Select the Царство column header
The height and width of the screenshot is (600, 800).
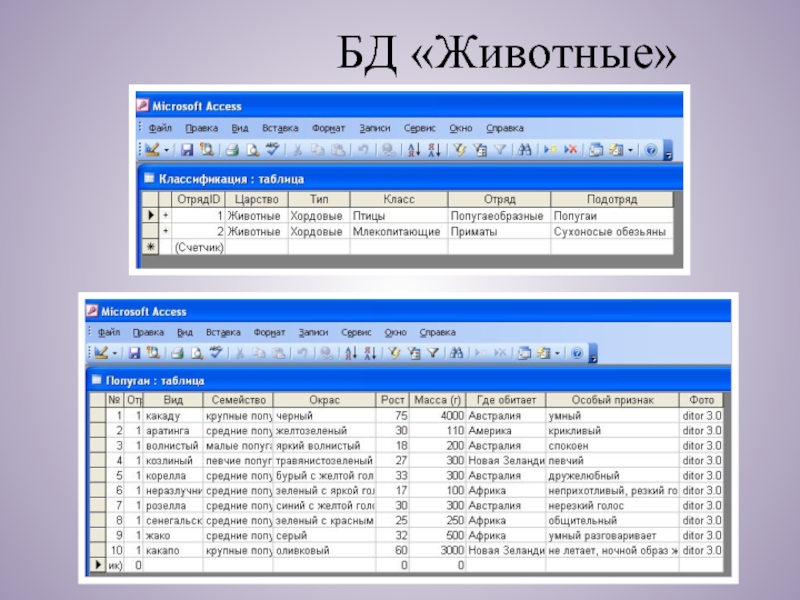click(257, 199)
